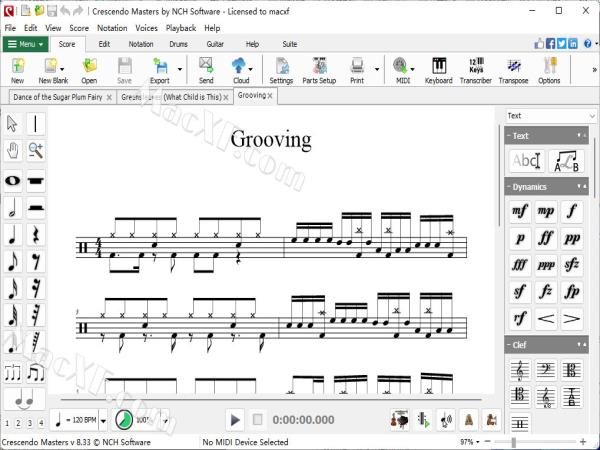Select the TAB clef
This screenshot has height=450, width=600.
coord(572,397)
